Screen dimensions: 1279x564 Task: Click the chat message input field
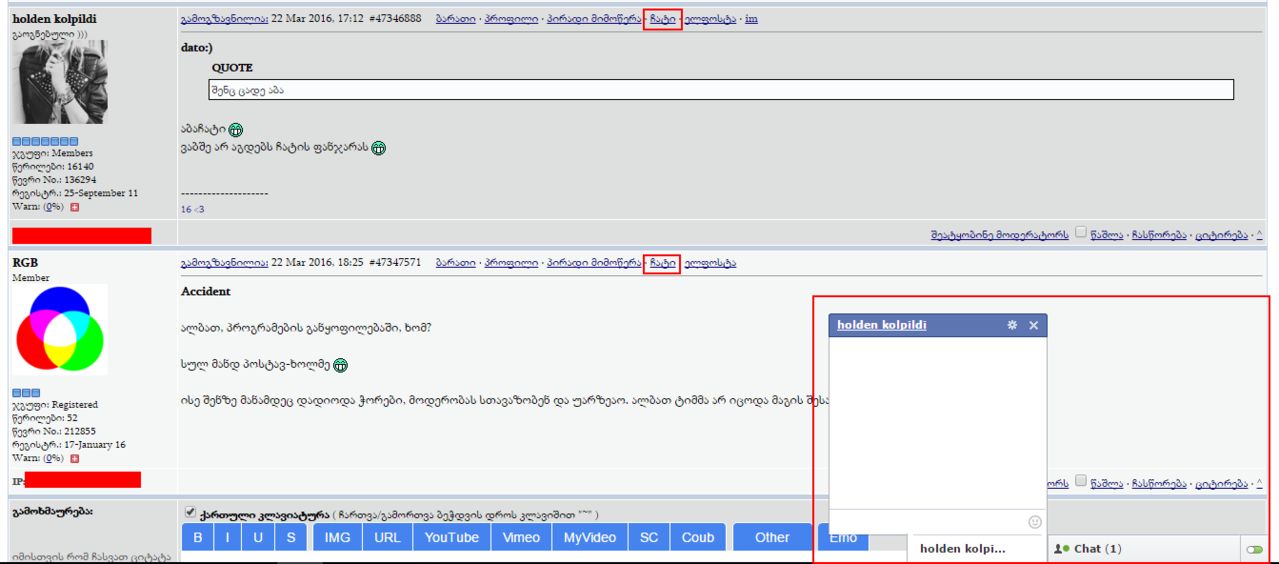tap(928, 522)
